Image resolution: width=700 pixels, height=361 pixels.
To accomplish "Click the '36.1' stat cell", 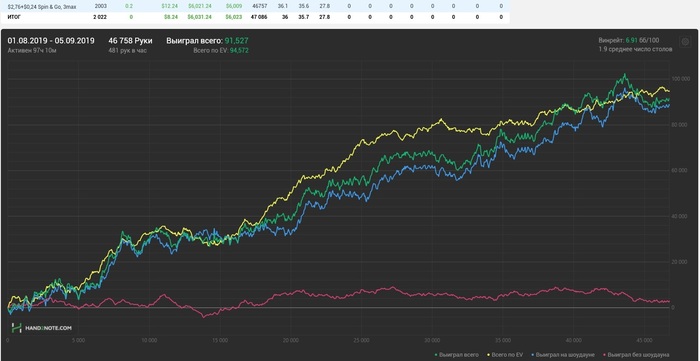I will point(282,6).
